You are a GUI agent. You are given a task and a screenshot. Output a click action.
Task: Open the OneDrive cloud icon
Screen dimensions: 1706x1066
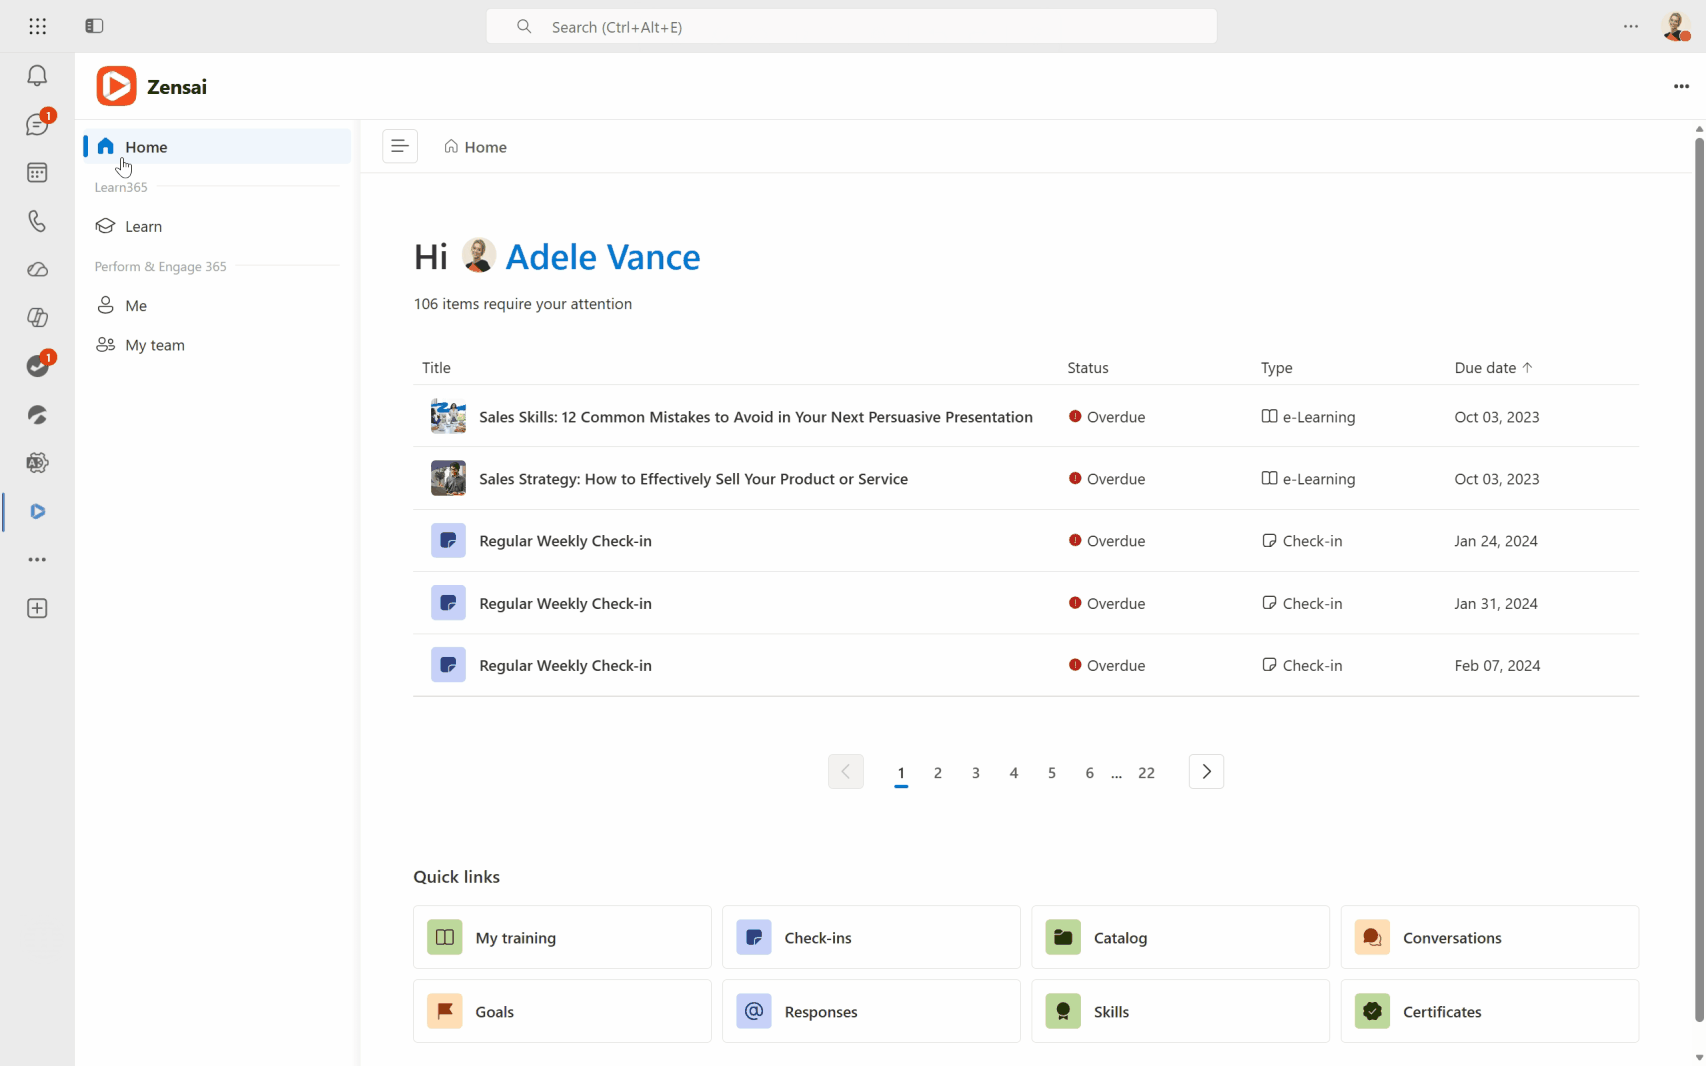(37, 269)
